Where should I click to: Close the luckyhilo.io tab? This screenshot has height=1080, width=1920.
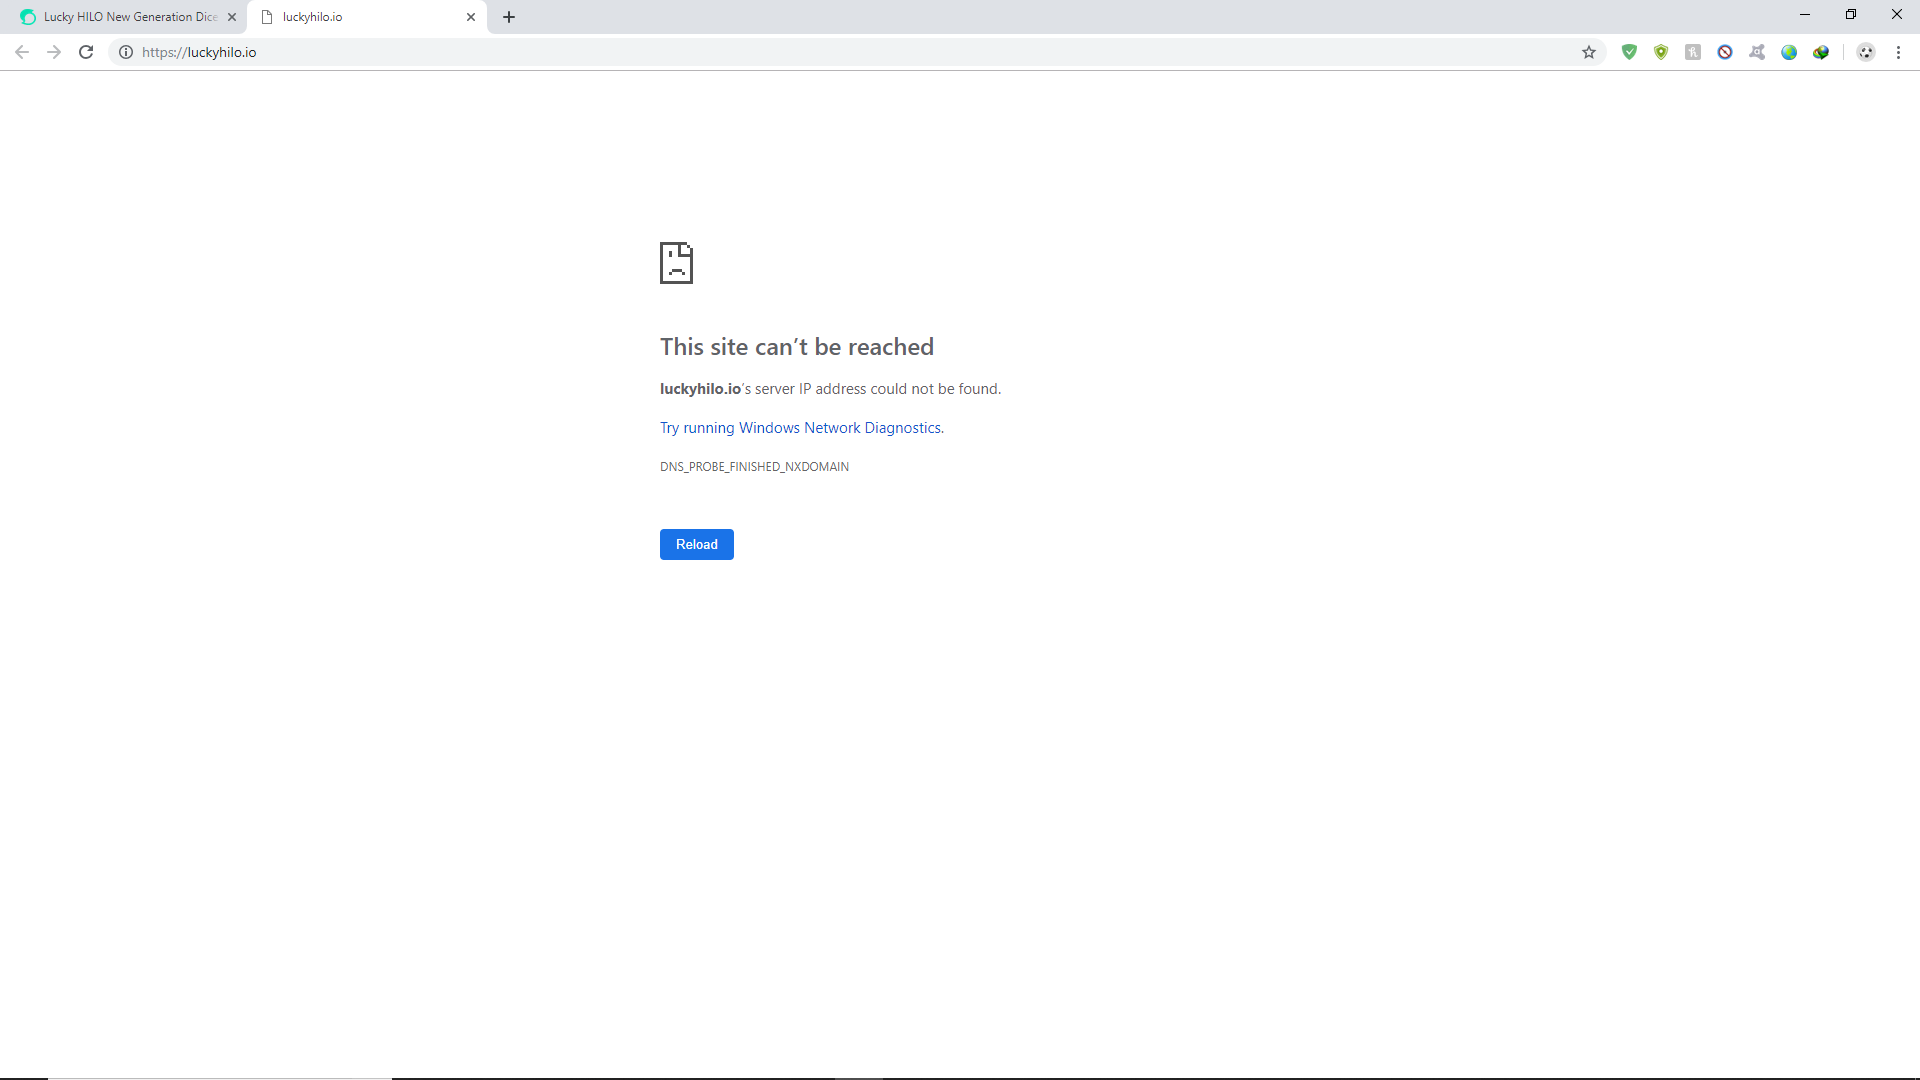click(471, 17)
